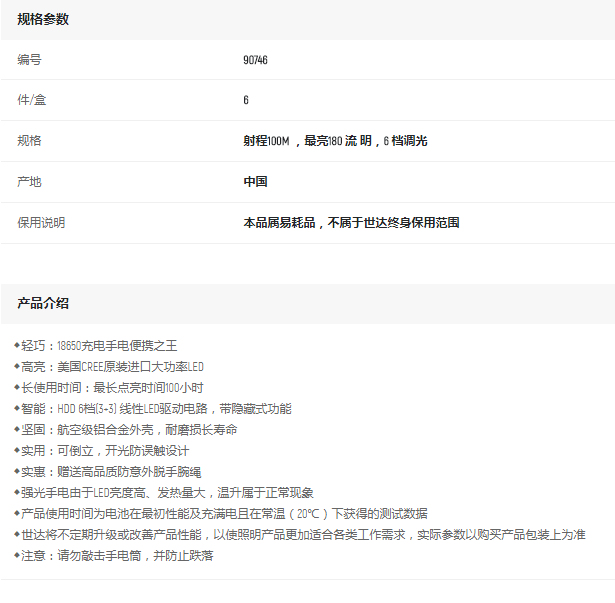Select the product number 90746

(255, 60)
